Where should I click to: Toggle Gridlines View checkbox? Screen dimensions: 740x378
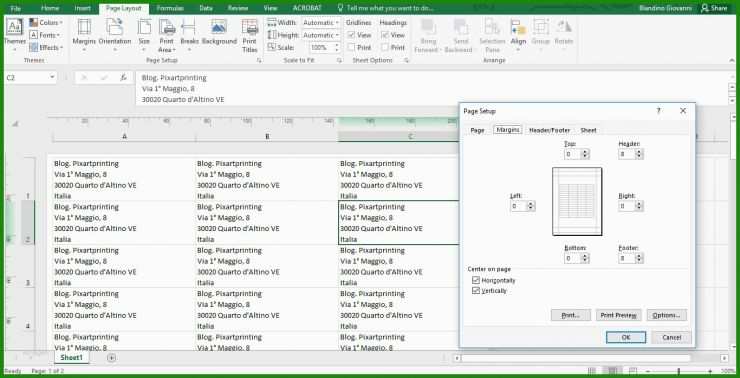(x=351, y=35)
